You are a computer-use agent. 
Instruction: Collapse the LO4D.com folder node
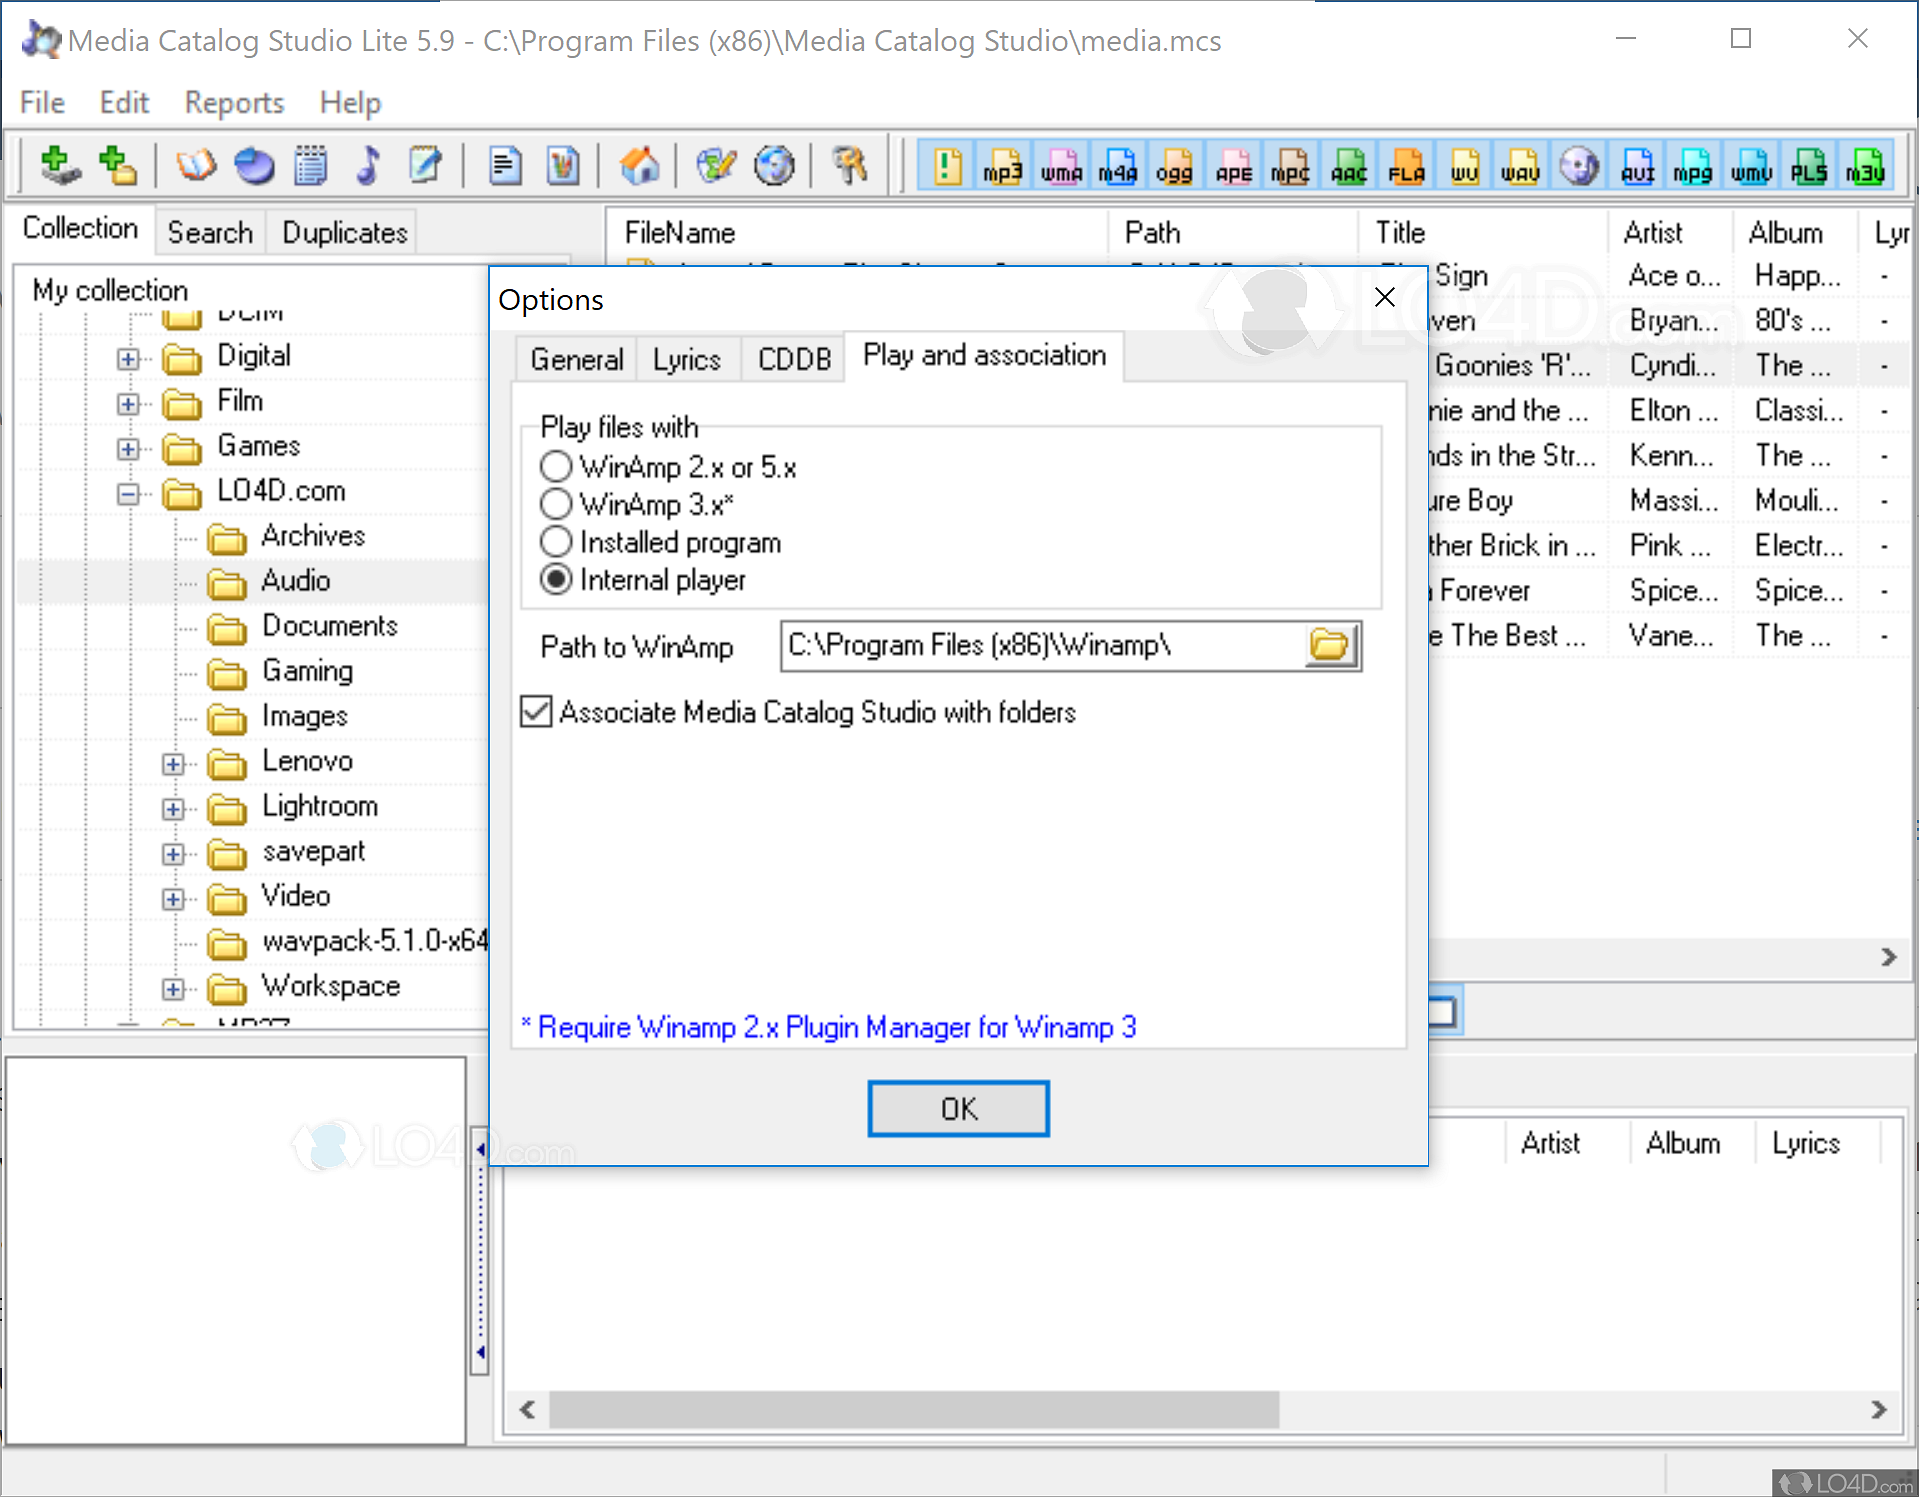pyautogui.click(x=128, y=493)
